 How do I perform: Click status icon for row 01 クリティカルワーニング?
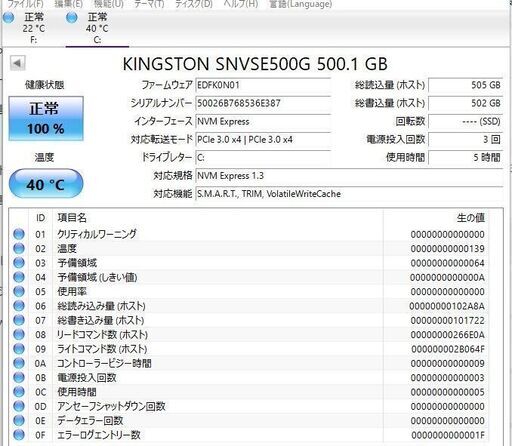tap(19, 234)
